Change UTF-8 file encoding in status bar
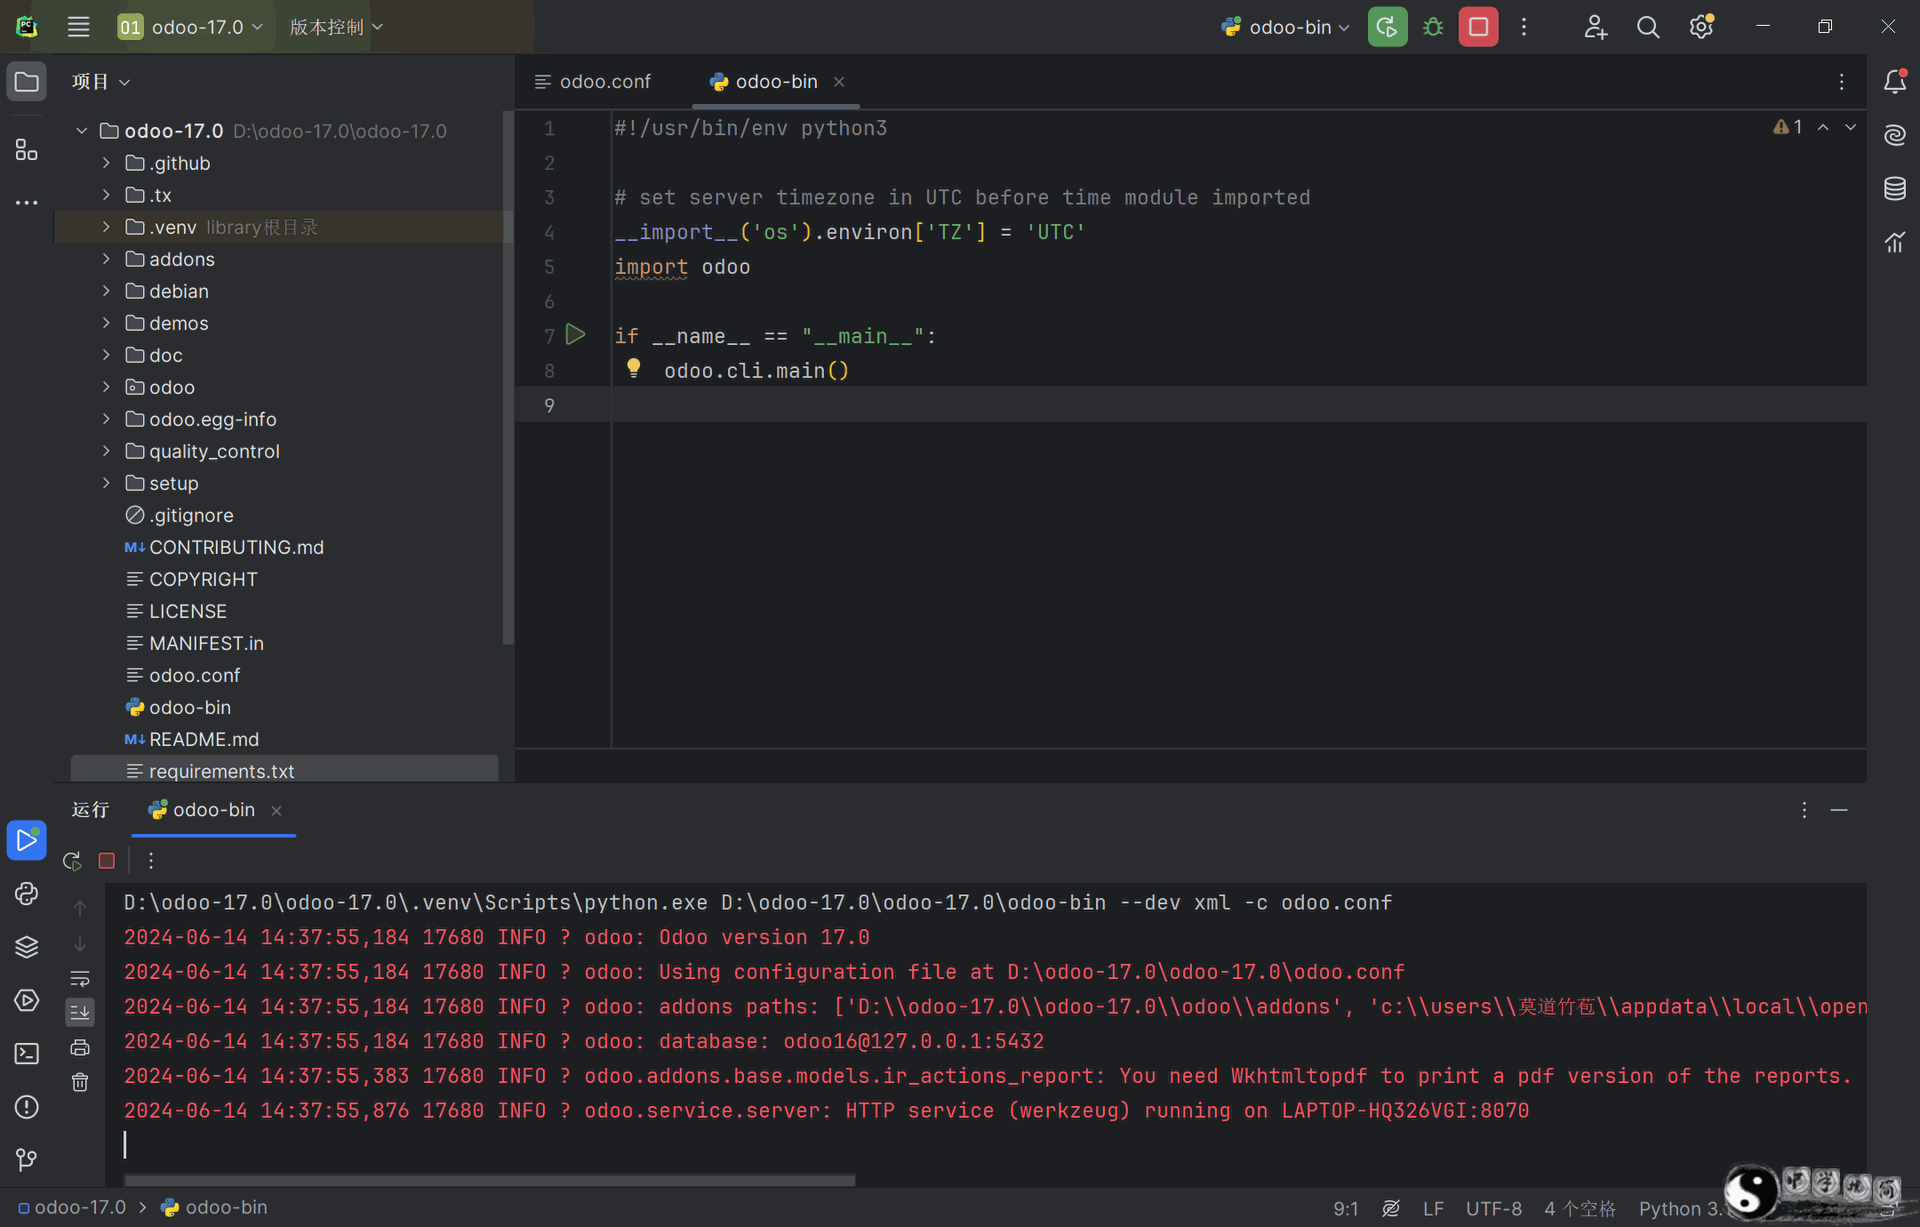 (x=1494, y=1208)
